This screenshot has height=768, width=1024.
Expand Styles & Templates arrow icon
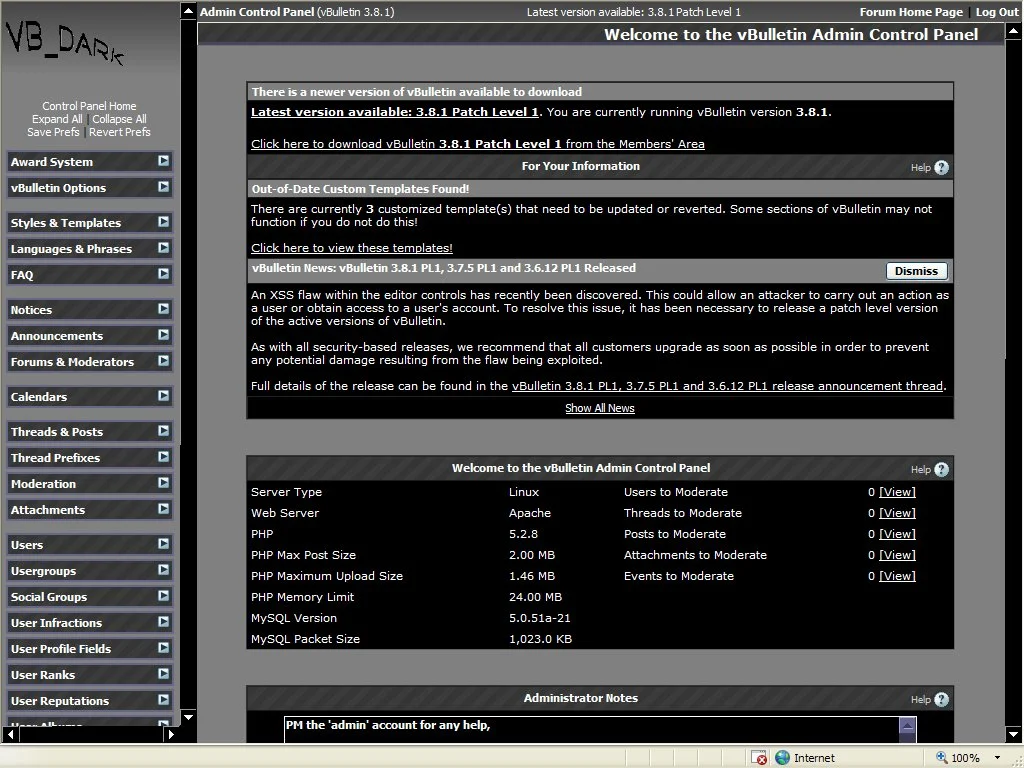[164, 222]
